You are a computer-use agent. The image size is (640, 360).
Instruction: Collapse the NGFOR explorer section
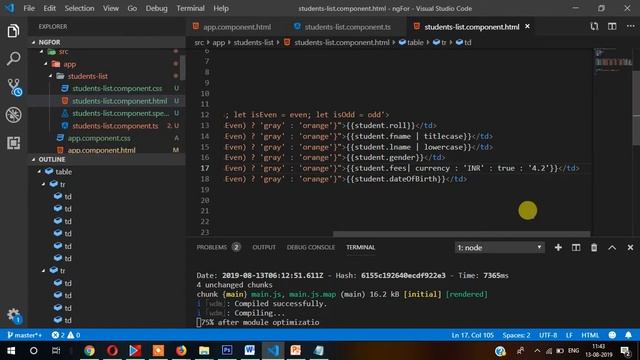coord(34,42)
